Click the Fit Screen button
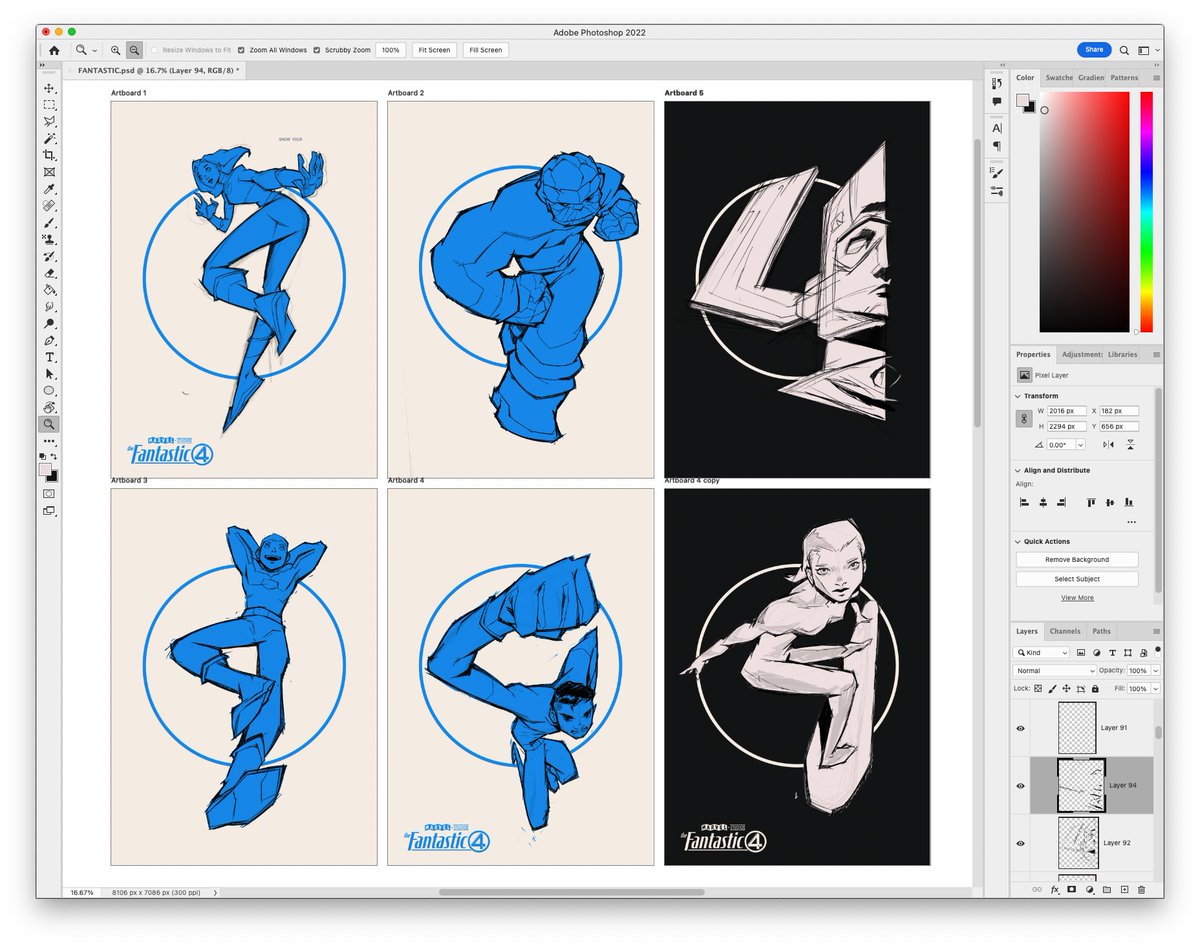The image size is (1200, 946). [x=434, y=50]
